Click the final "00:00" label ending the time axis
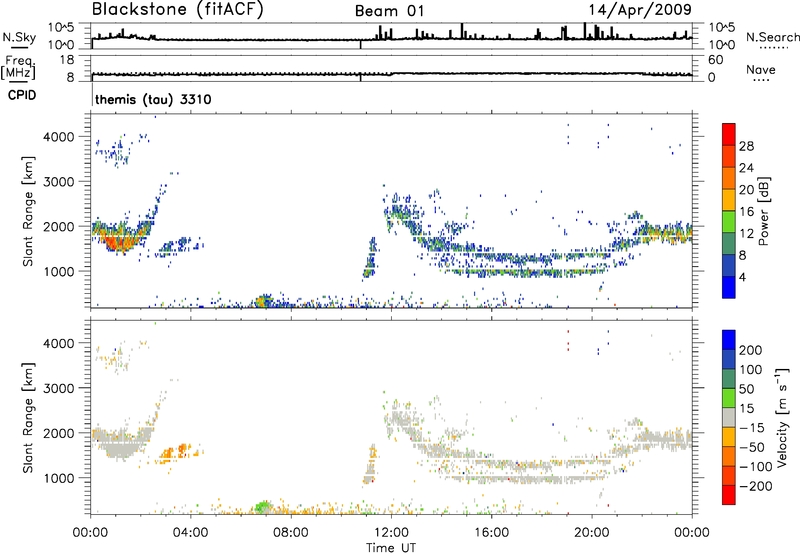 [x=692, y=533]
